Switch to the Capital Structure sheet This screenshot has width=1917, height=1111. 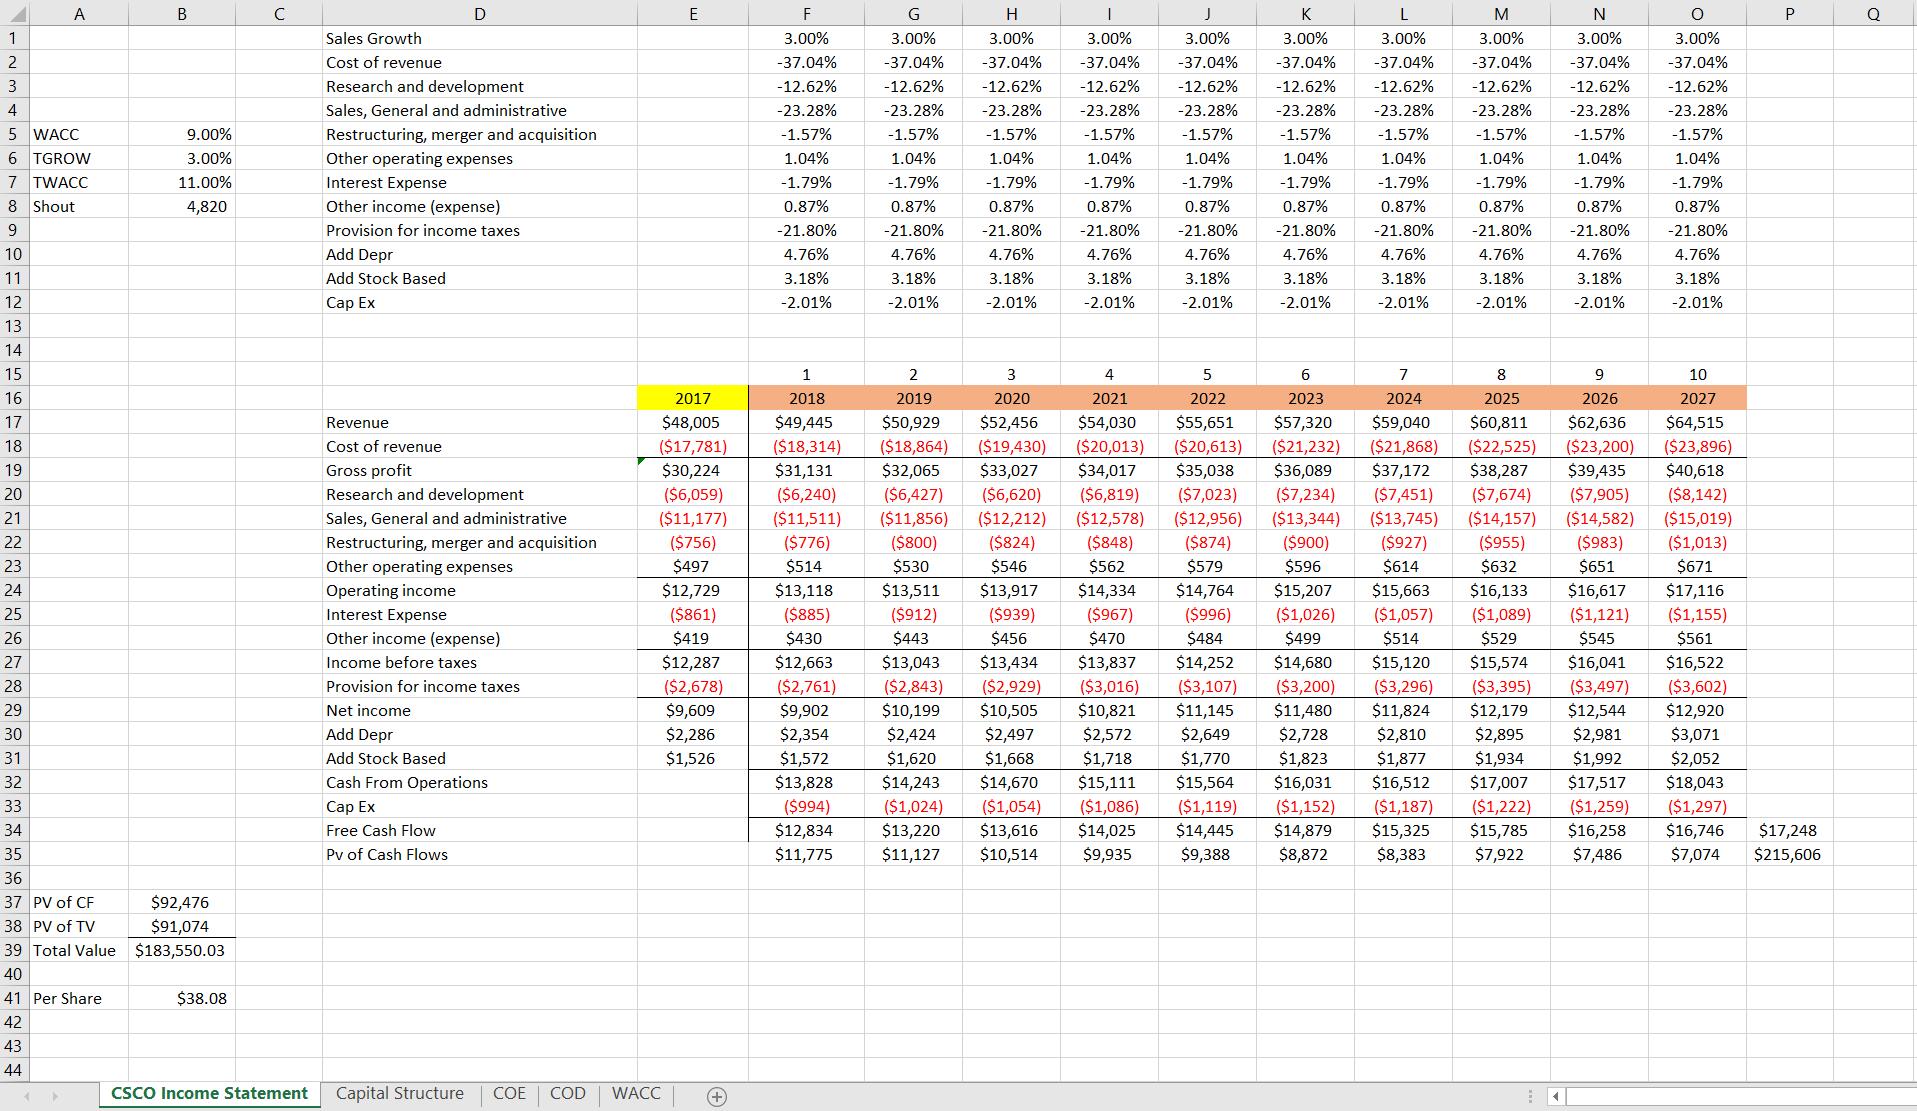point(399,1093)
